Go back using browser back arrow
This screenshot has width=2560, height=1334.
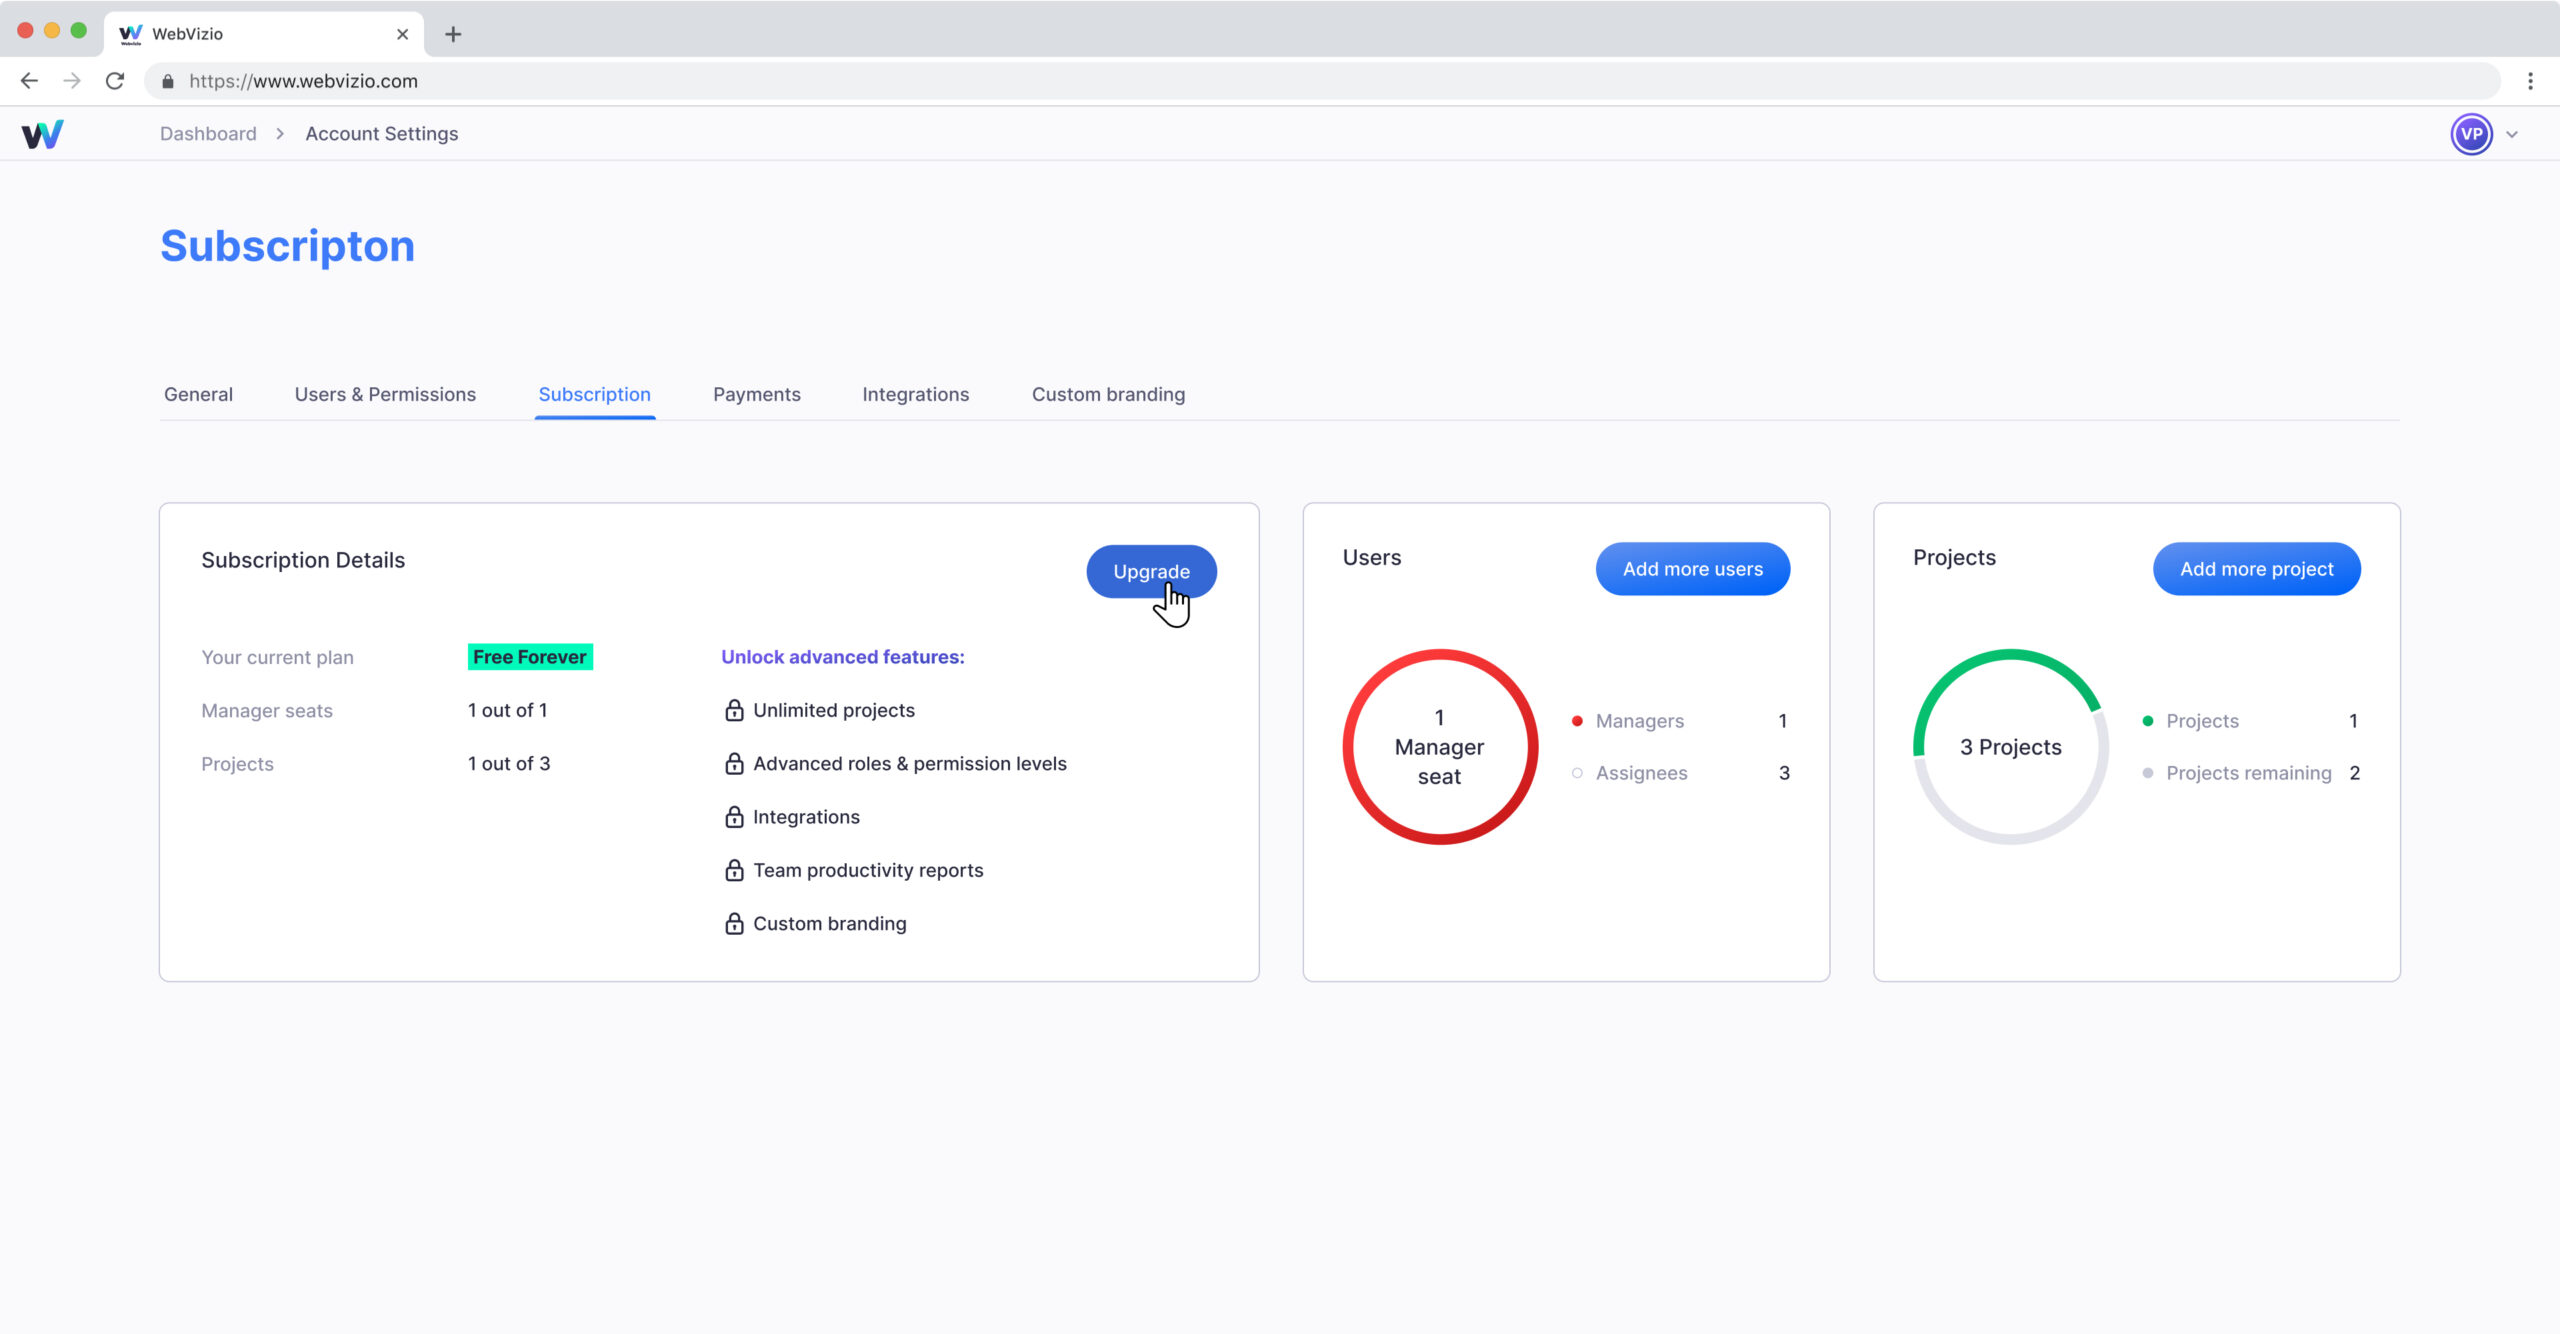pyautogui.click(x=29, y=81)
